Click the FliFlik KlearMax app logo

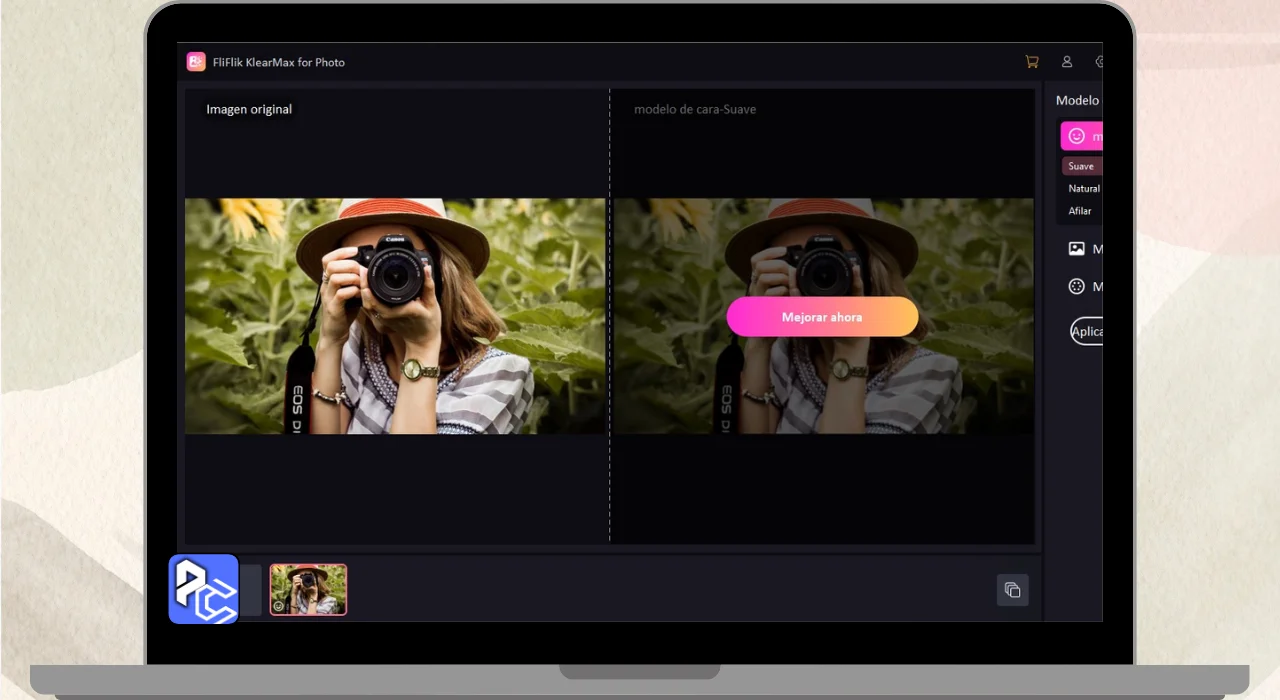tap(196, 62)
